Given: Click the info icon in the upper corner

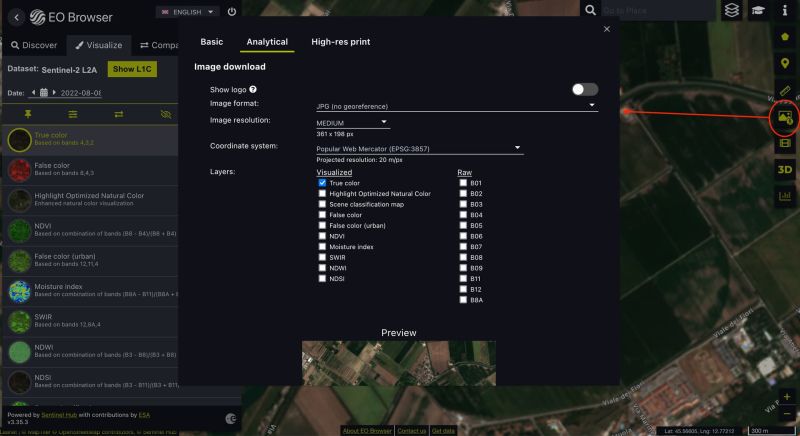Looking at the screenshot, I should [785, 10].
